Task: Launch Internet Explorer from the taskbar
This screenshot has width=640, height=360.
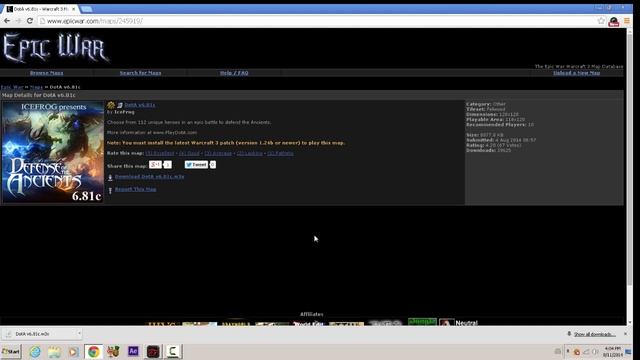Action: pyautogui.click(x=35, y=351)
